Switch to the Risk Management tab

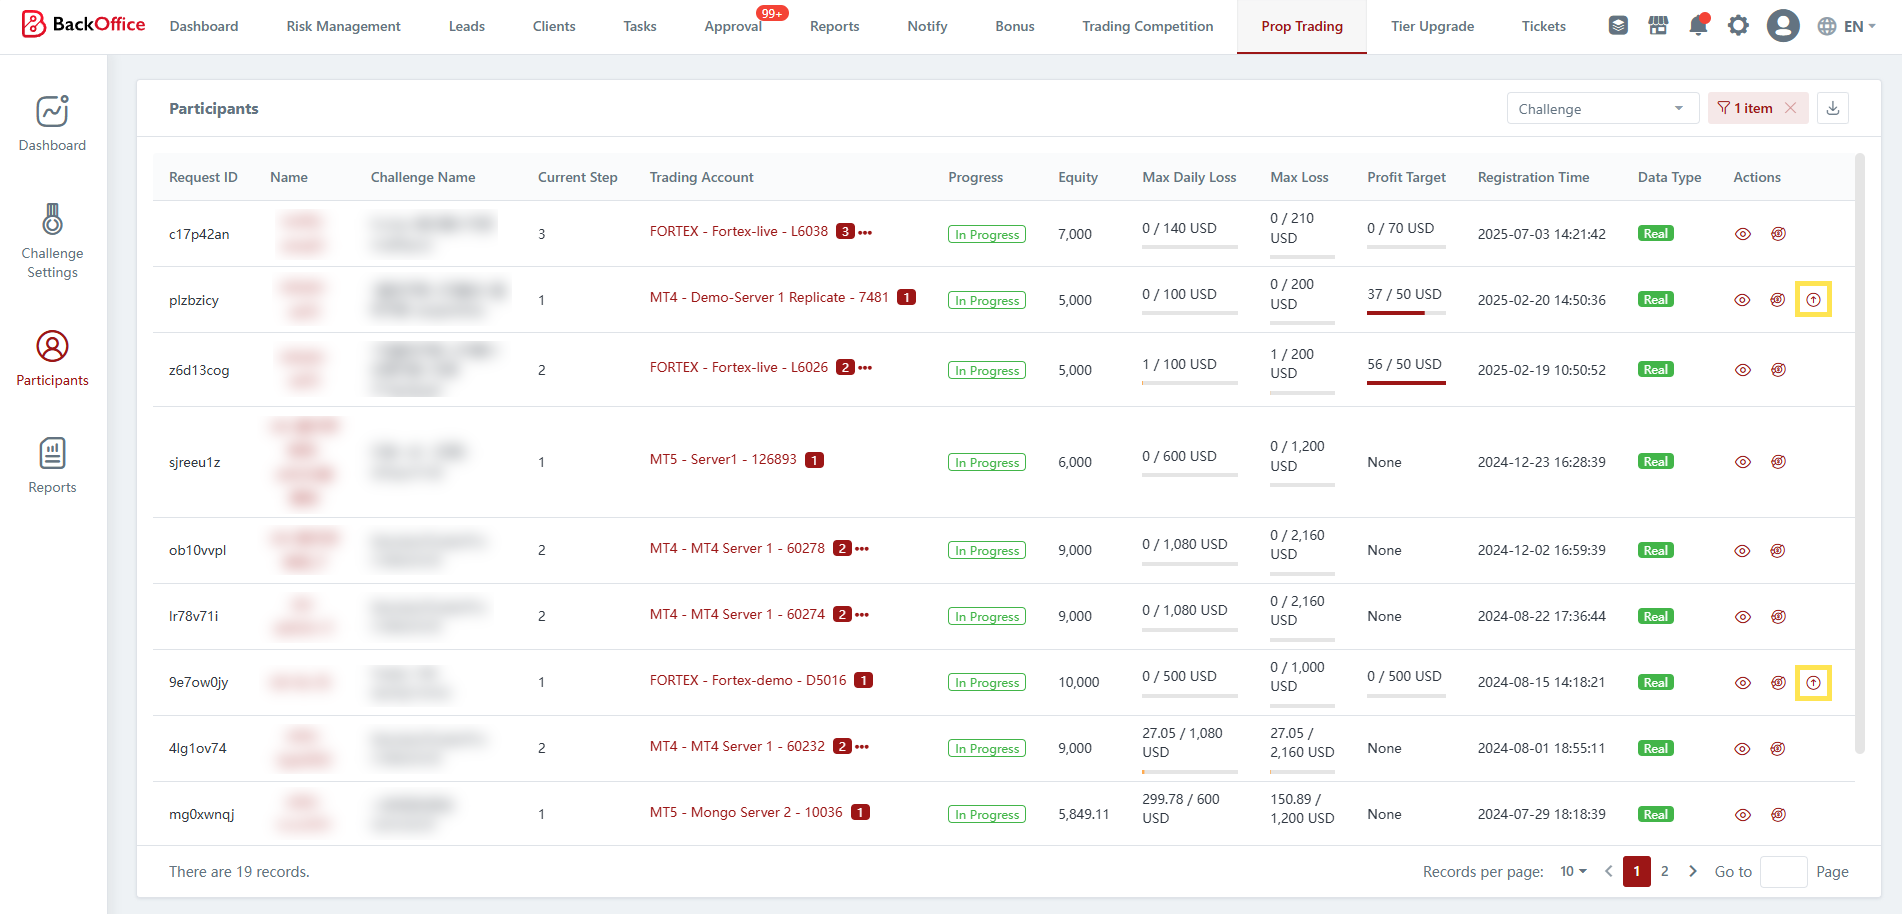tap(343, 26)
